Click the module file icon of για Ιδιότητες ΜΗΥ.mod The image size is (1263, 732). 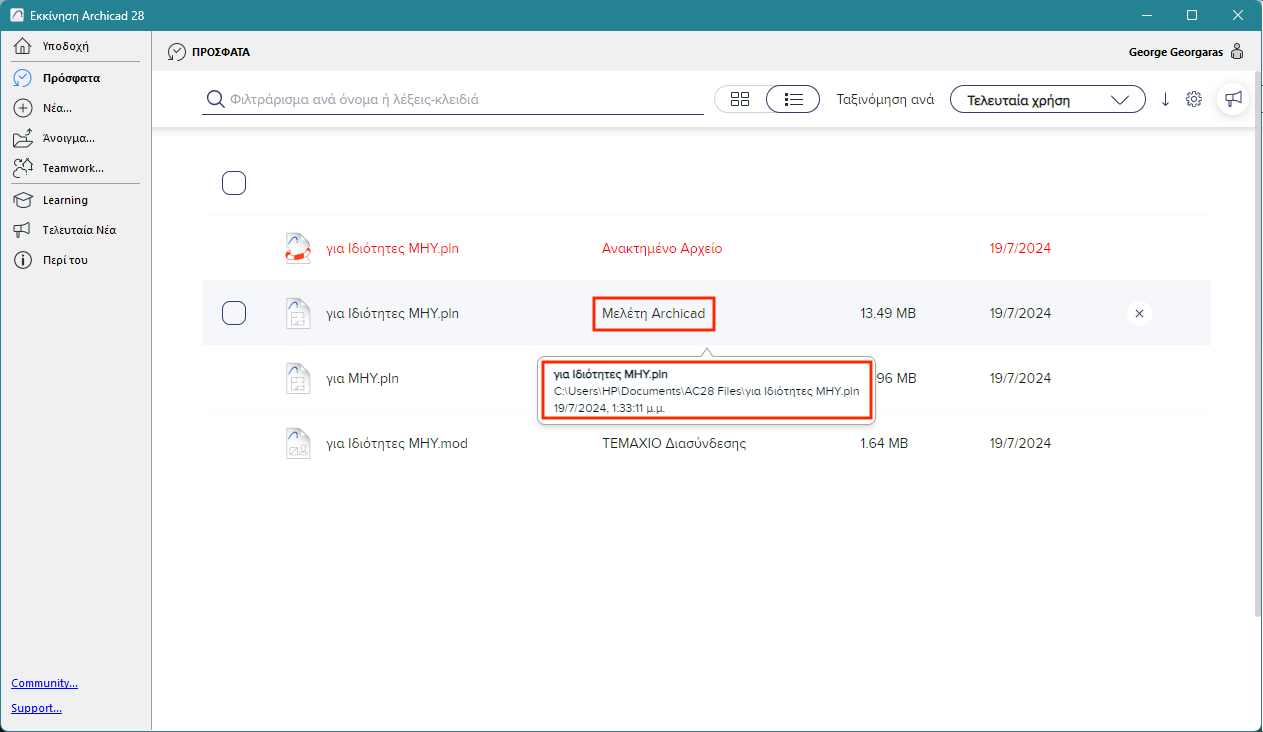tap(298, 443)
